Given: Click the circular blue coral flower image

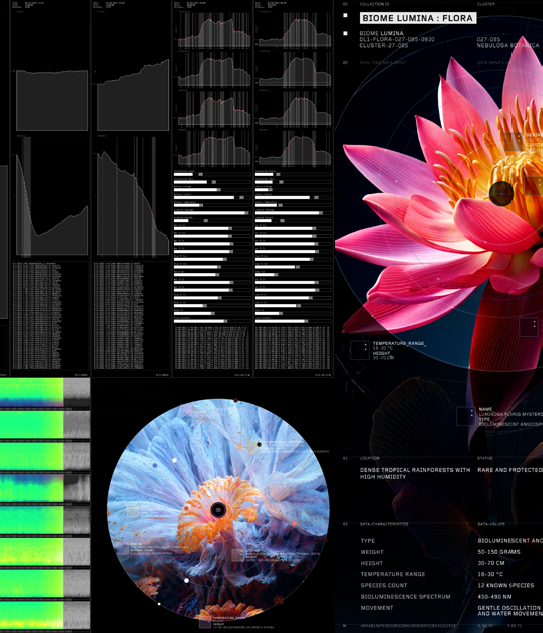Looking at the screenshot, I should click(x=218, y=509).
